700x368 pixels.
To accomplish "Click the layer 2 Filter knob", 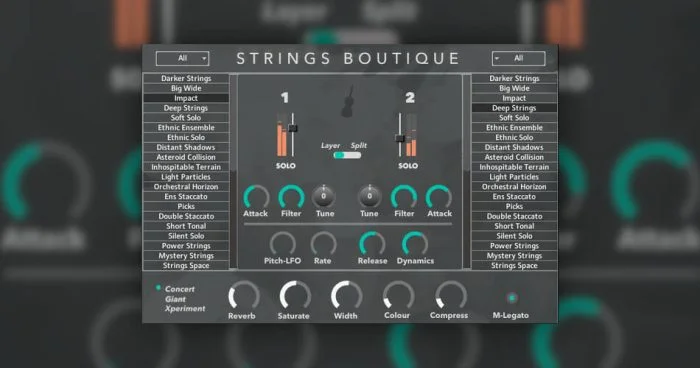I will pos(404,197).
